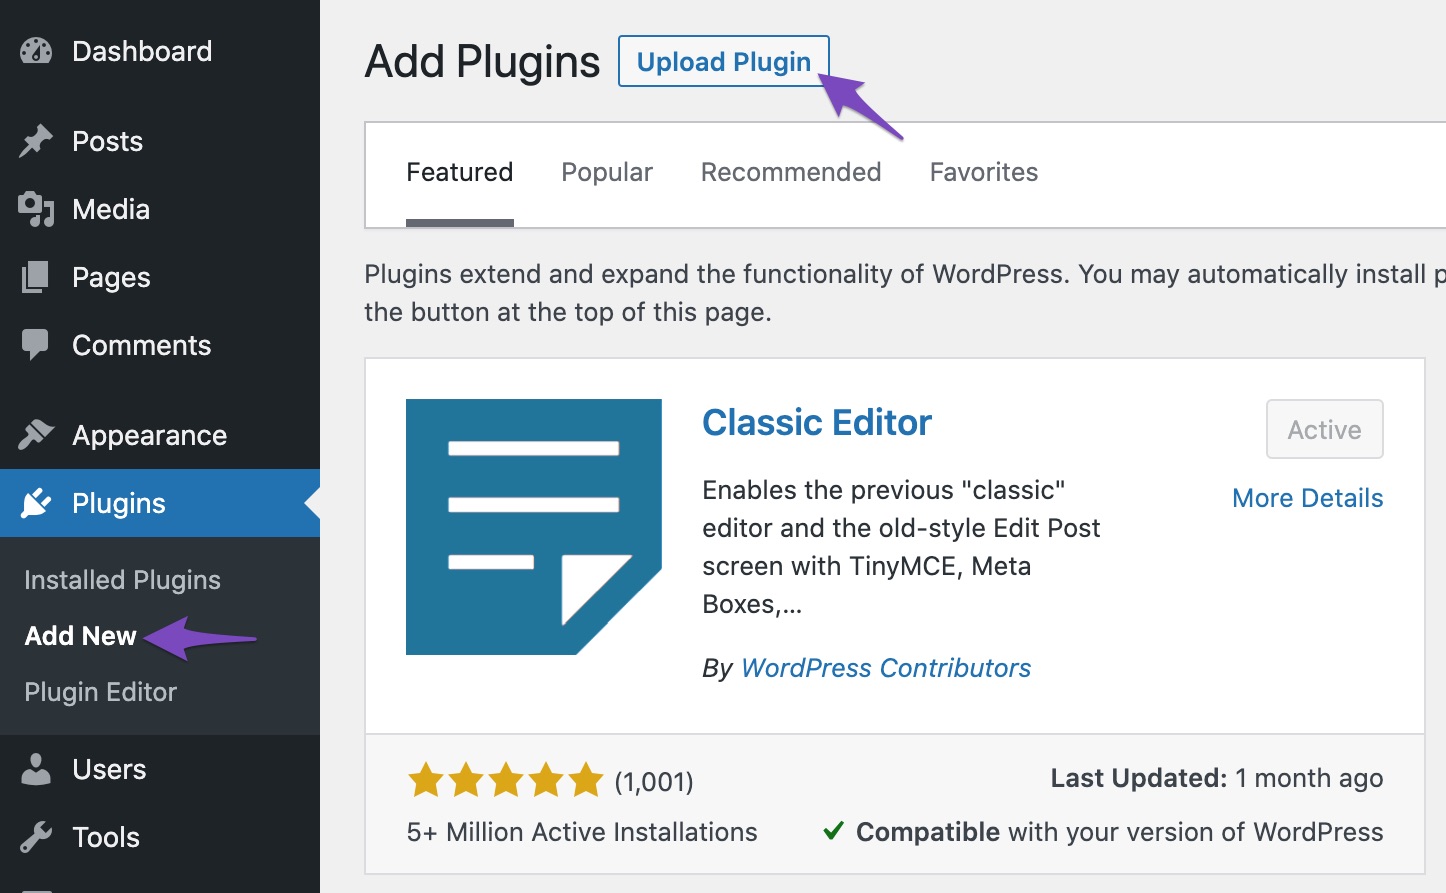
Task: Click the Dashboard gauge icon
Action: 35,50
